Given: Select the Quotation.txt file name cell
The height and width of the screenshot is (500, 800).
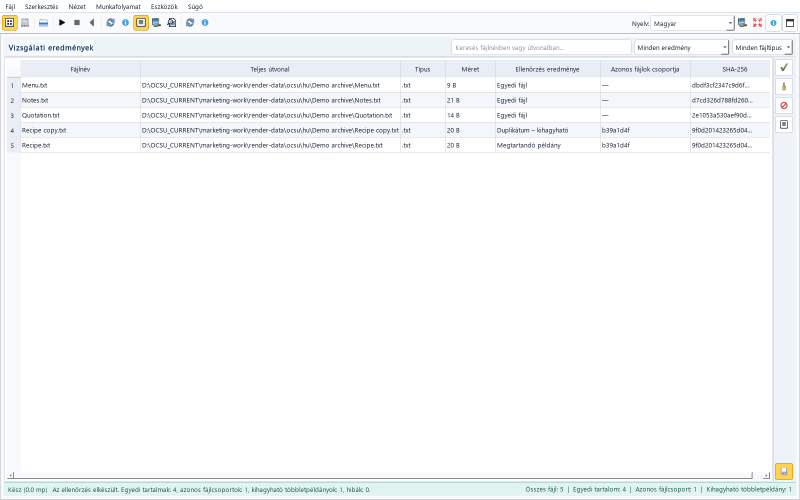Looking at the screenshot, I should (80, 115).
